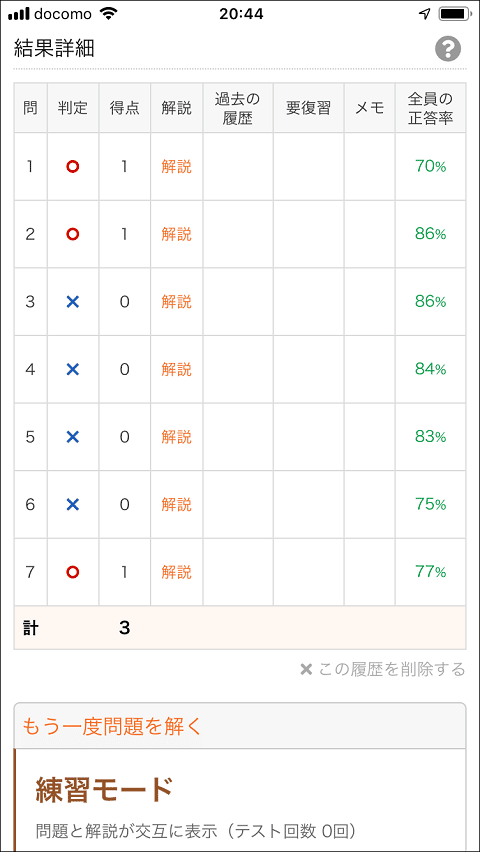Click the blue X mark for question 6
This screenshot has width=480, height=852.
click(73, 505)
